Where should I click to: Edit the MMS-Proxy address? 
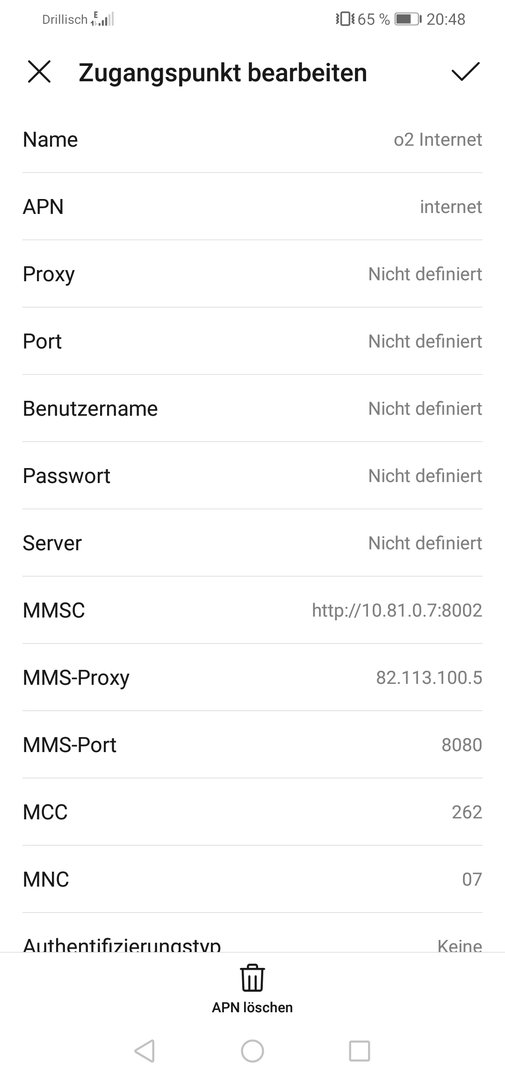click(x=252, y=678)
